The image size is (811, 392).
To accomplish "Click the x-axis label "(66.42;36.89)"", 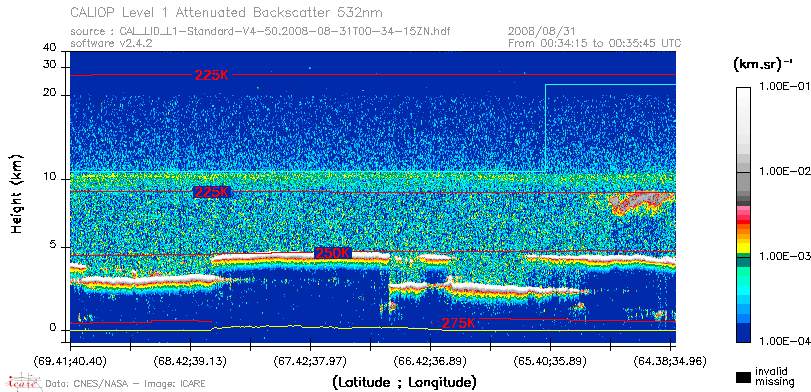I will click(x=430, y=361).
